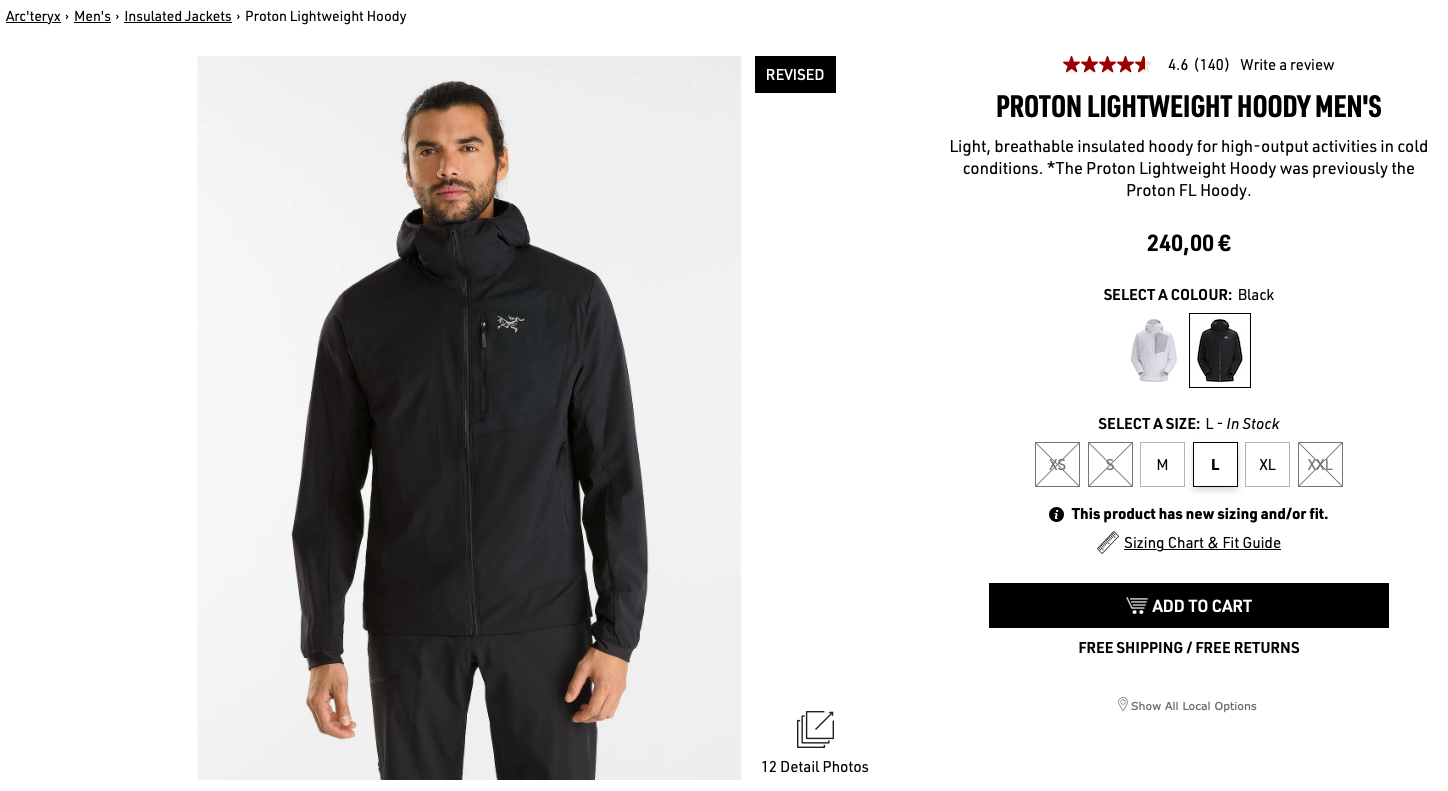Screen dimensions: 1448x791
Task: Click the shopping cart icon in Add to Cart
Action: [1136, 606]
